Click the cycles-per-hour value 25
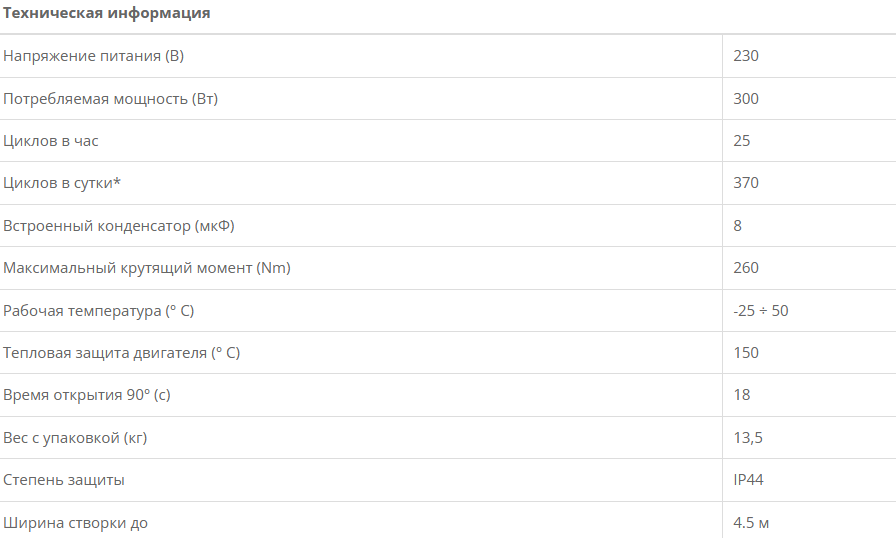 [742, 141]
